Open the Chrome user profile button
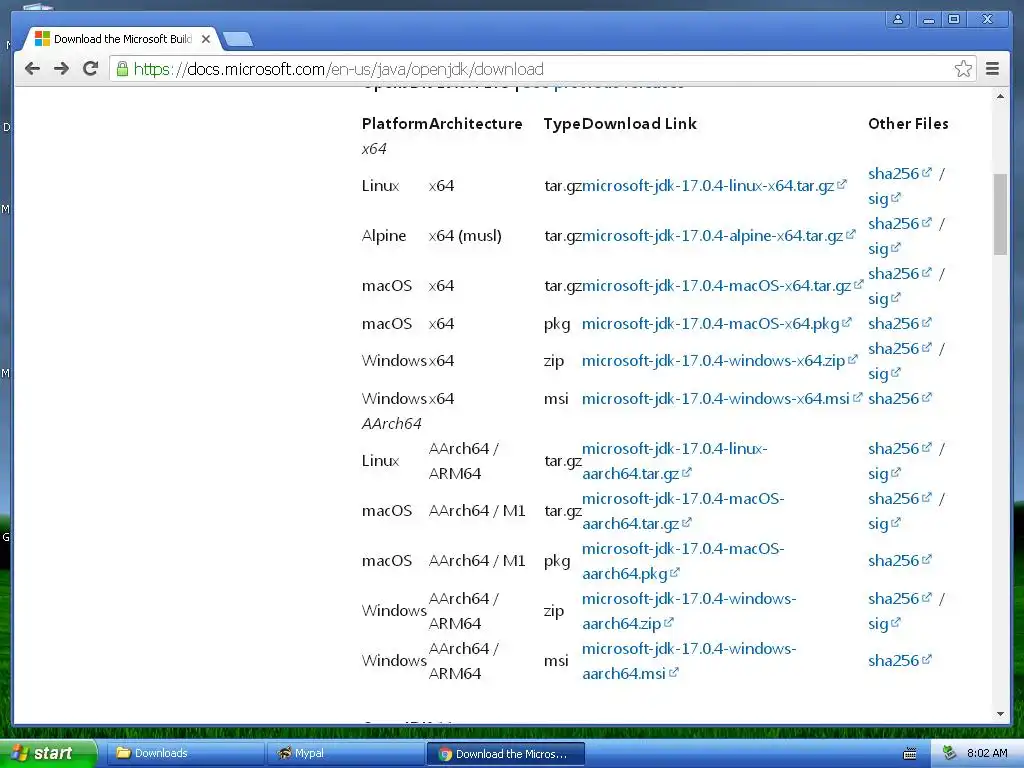The height and width of the screenshot is (768, 1024). (x=898, y=19)
